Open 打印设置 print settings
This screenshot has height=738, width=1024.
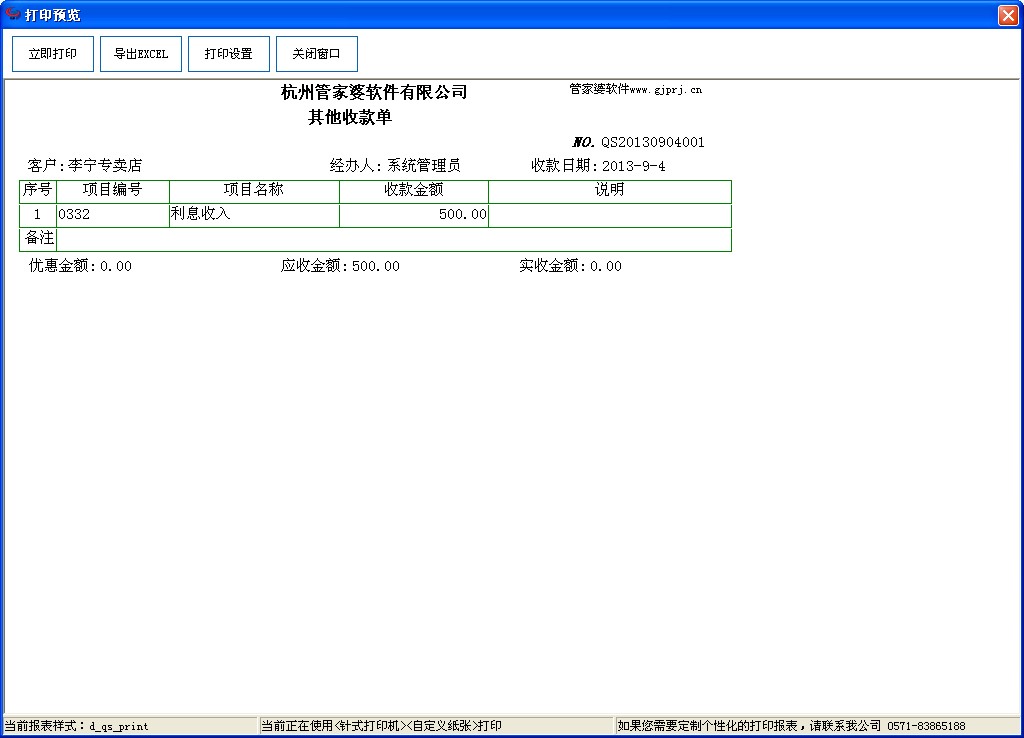click(x=229, y=54)
